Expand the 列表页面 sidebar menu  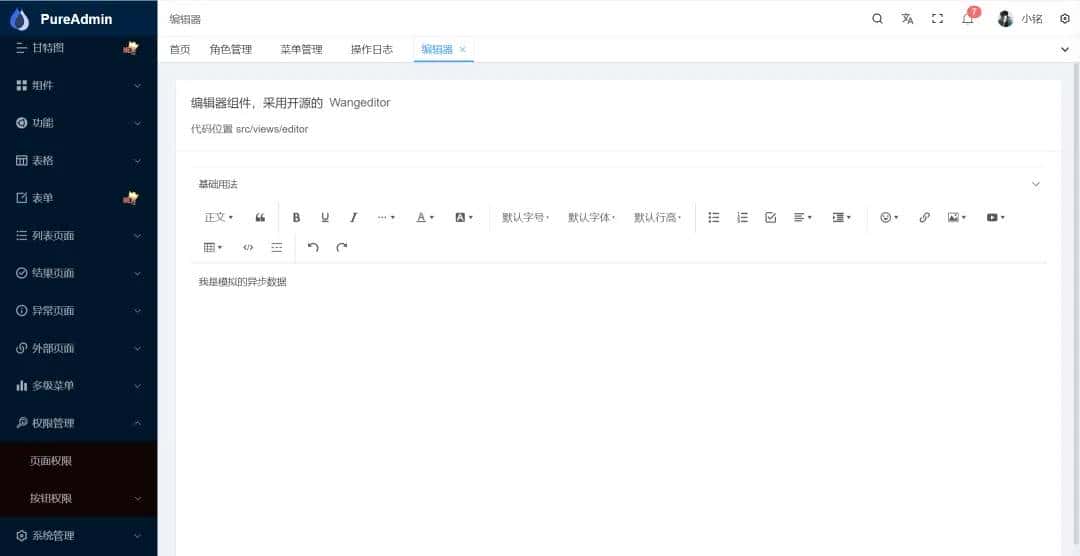click(79, 236)
